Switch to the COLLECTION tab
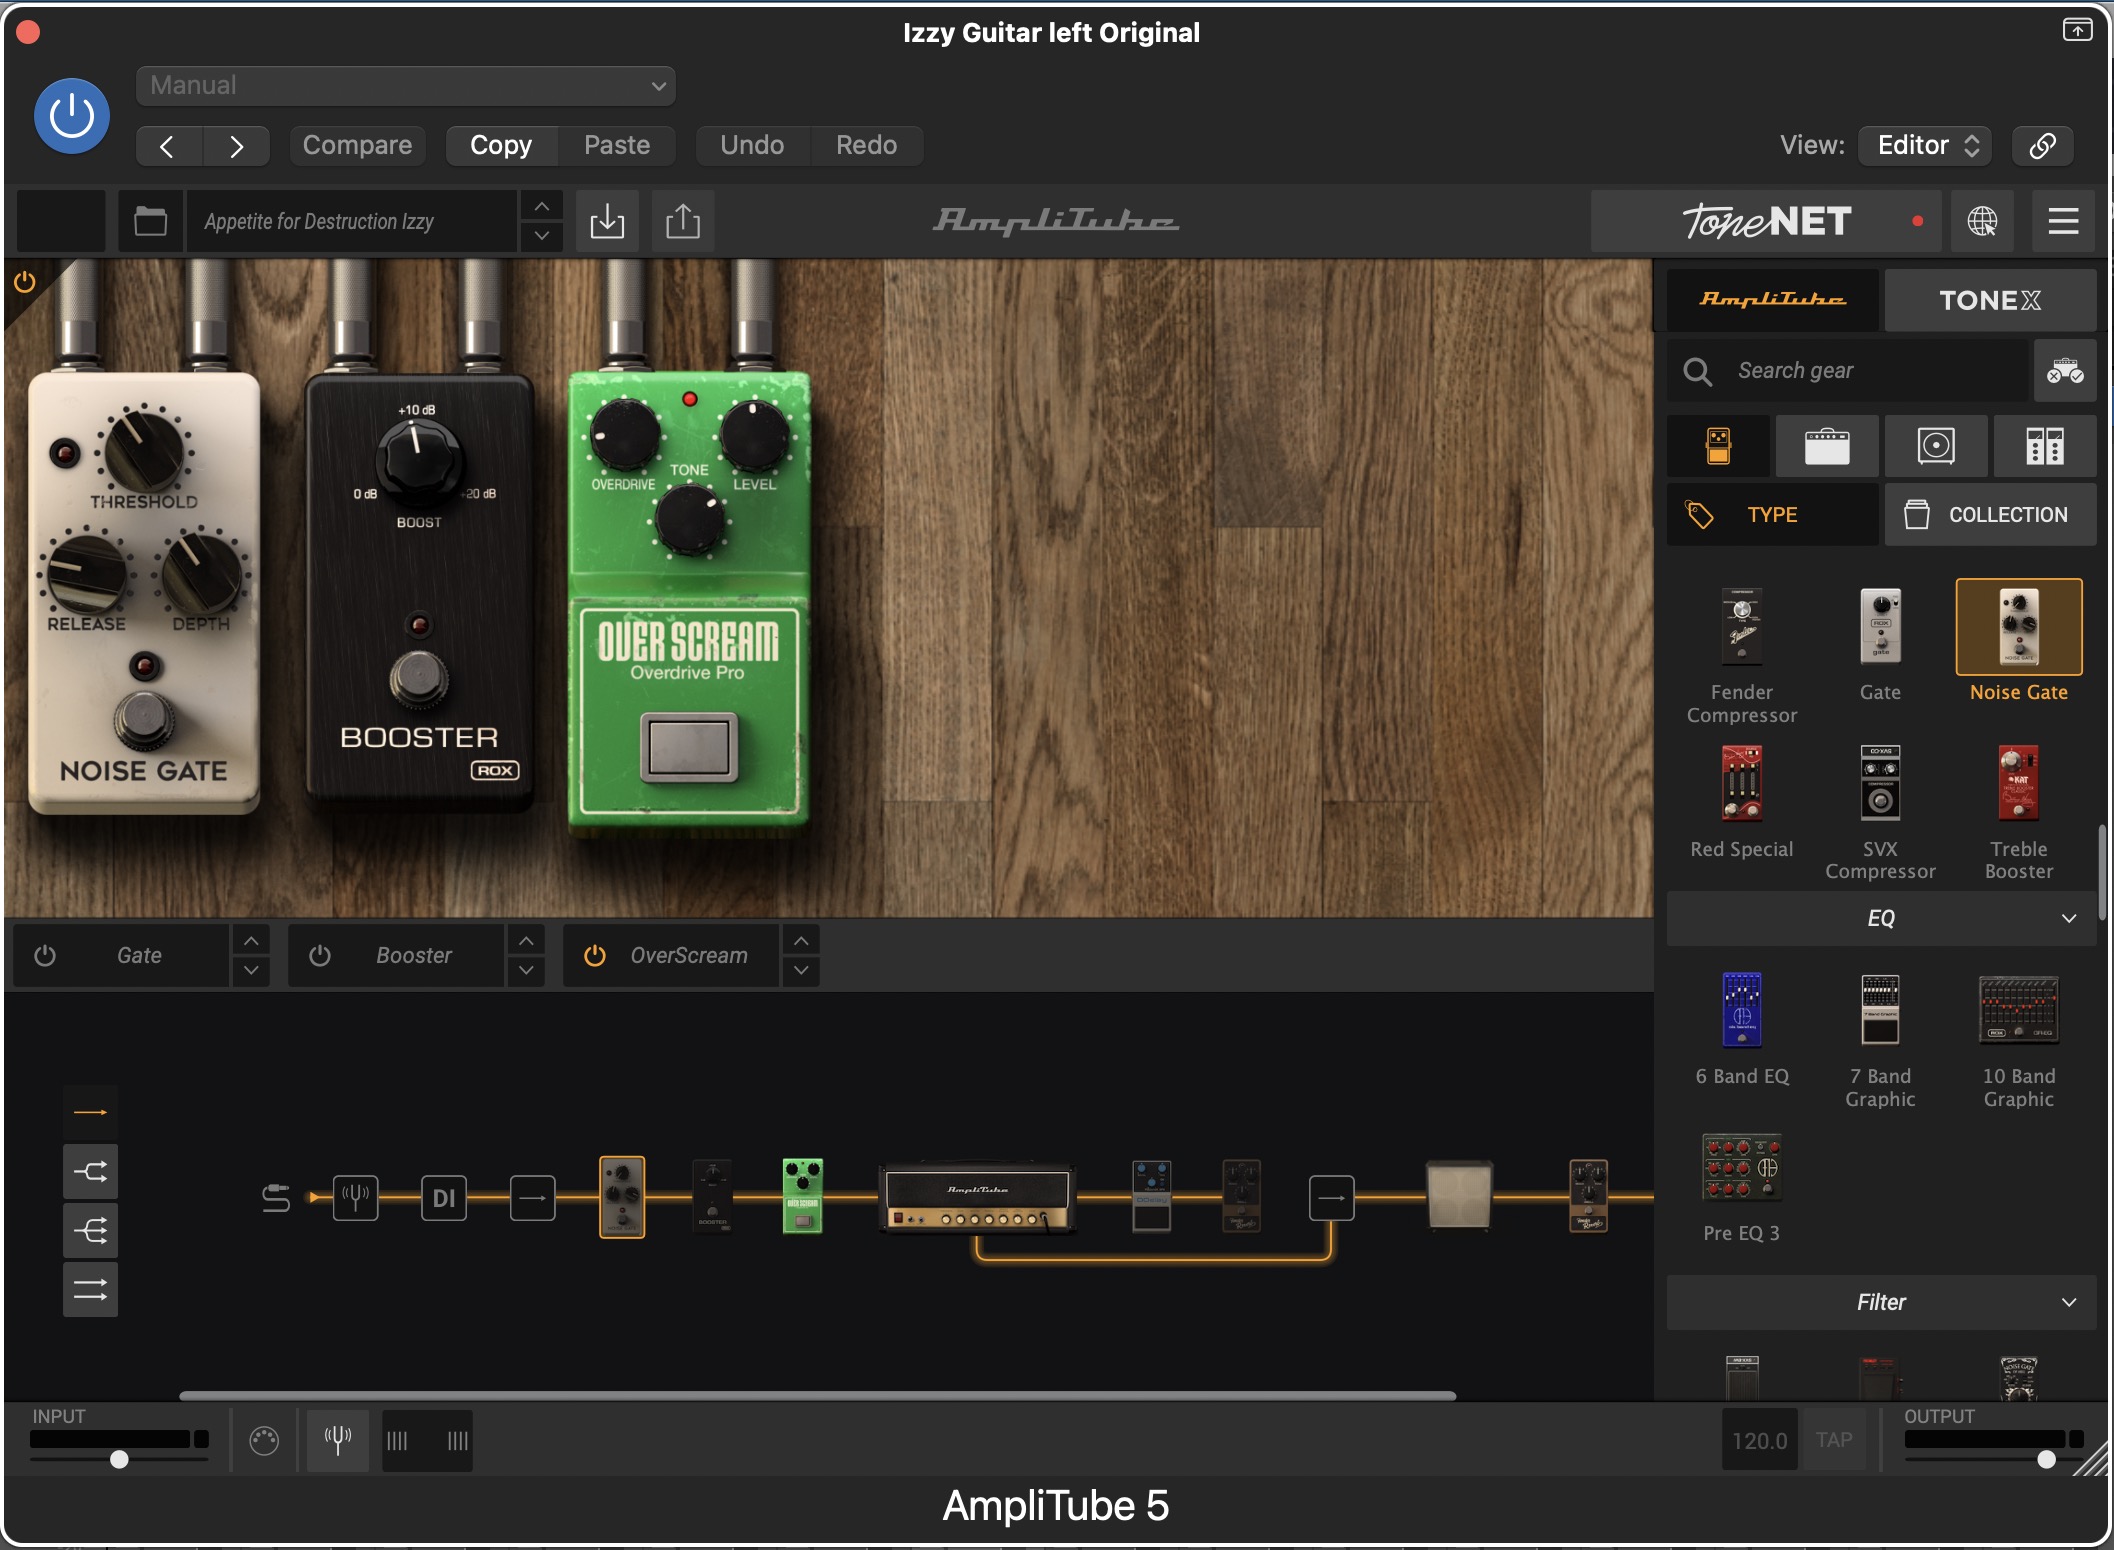2114x1550 pixels. pyautogui.click(x=1989, y=515)
